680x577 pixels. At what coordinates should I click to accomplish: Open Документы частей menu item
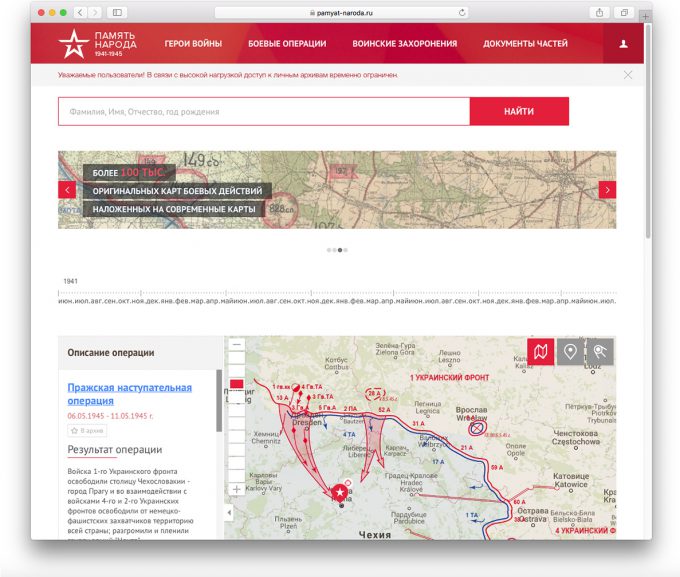(525, 44)
